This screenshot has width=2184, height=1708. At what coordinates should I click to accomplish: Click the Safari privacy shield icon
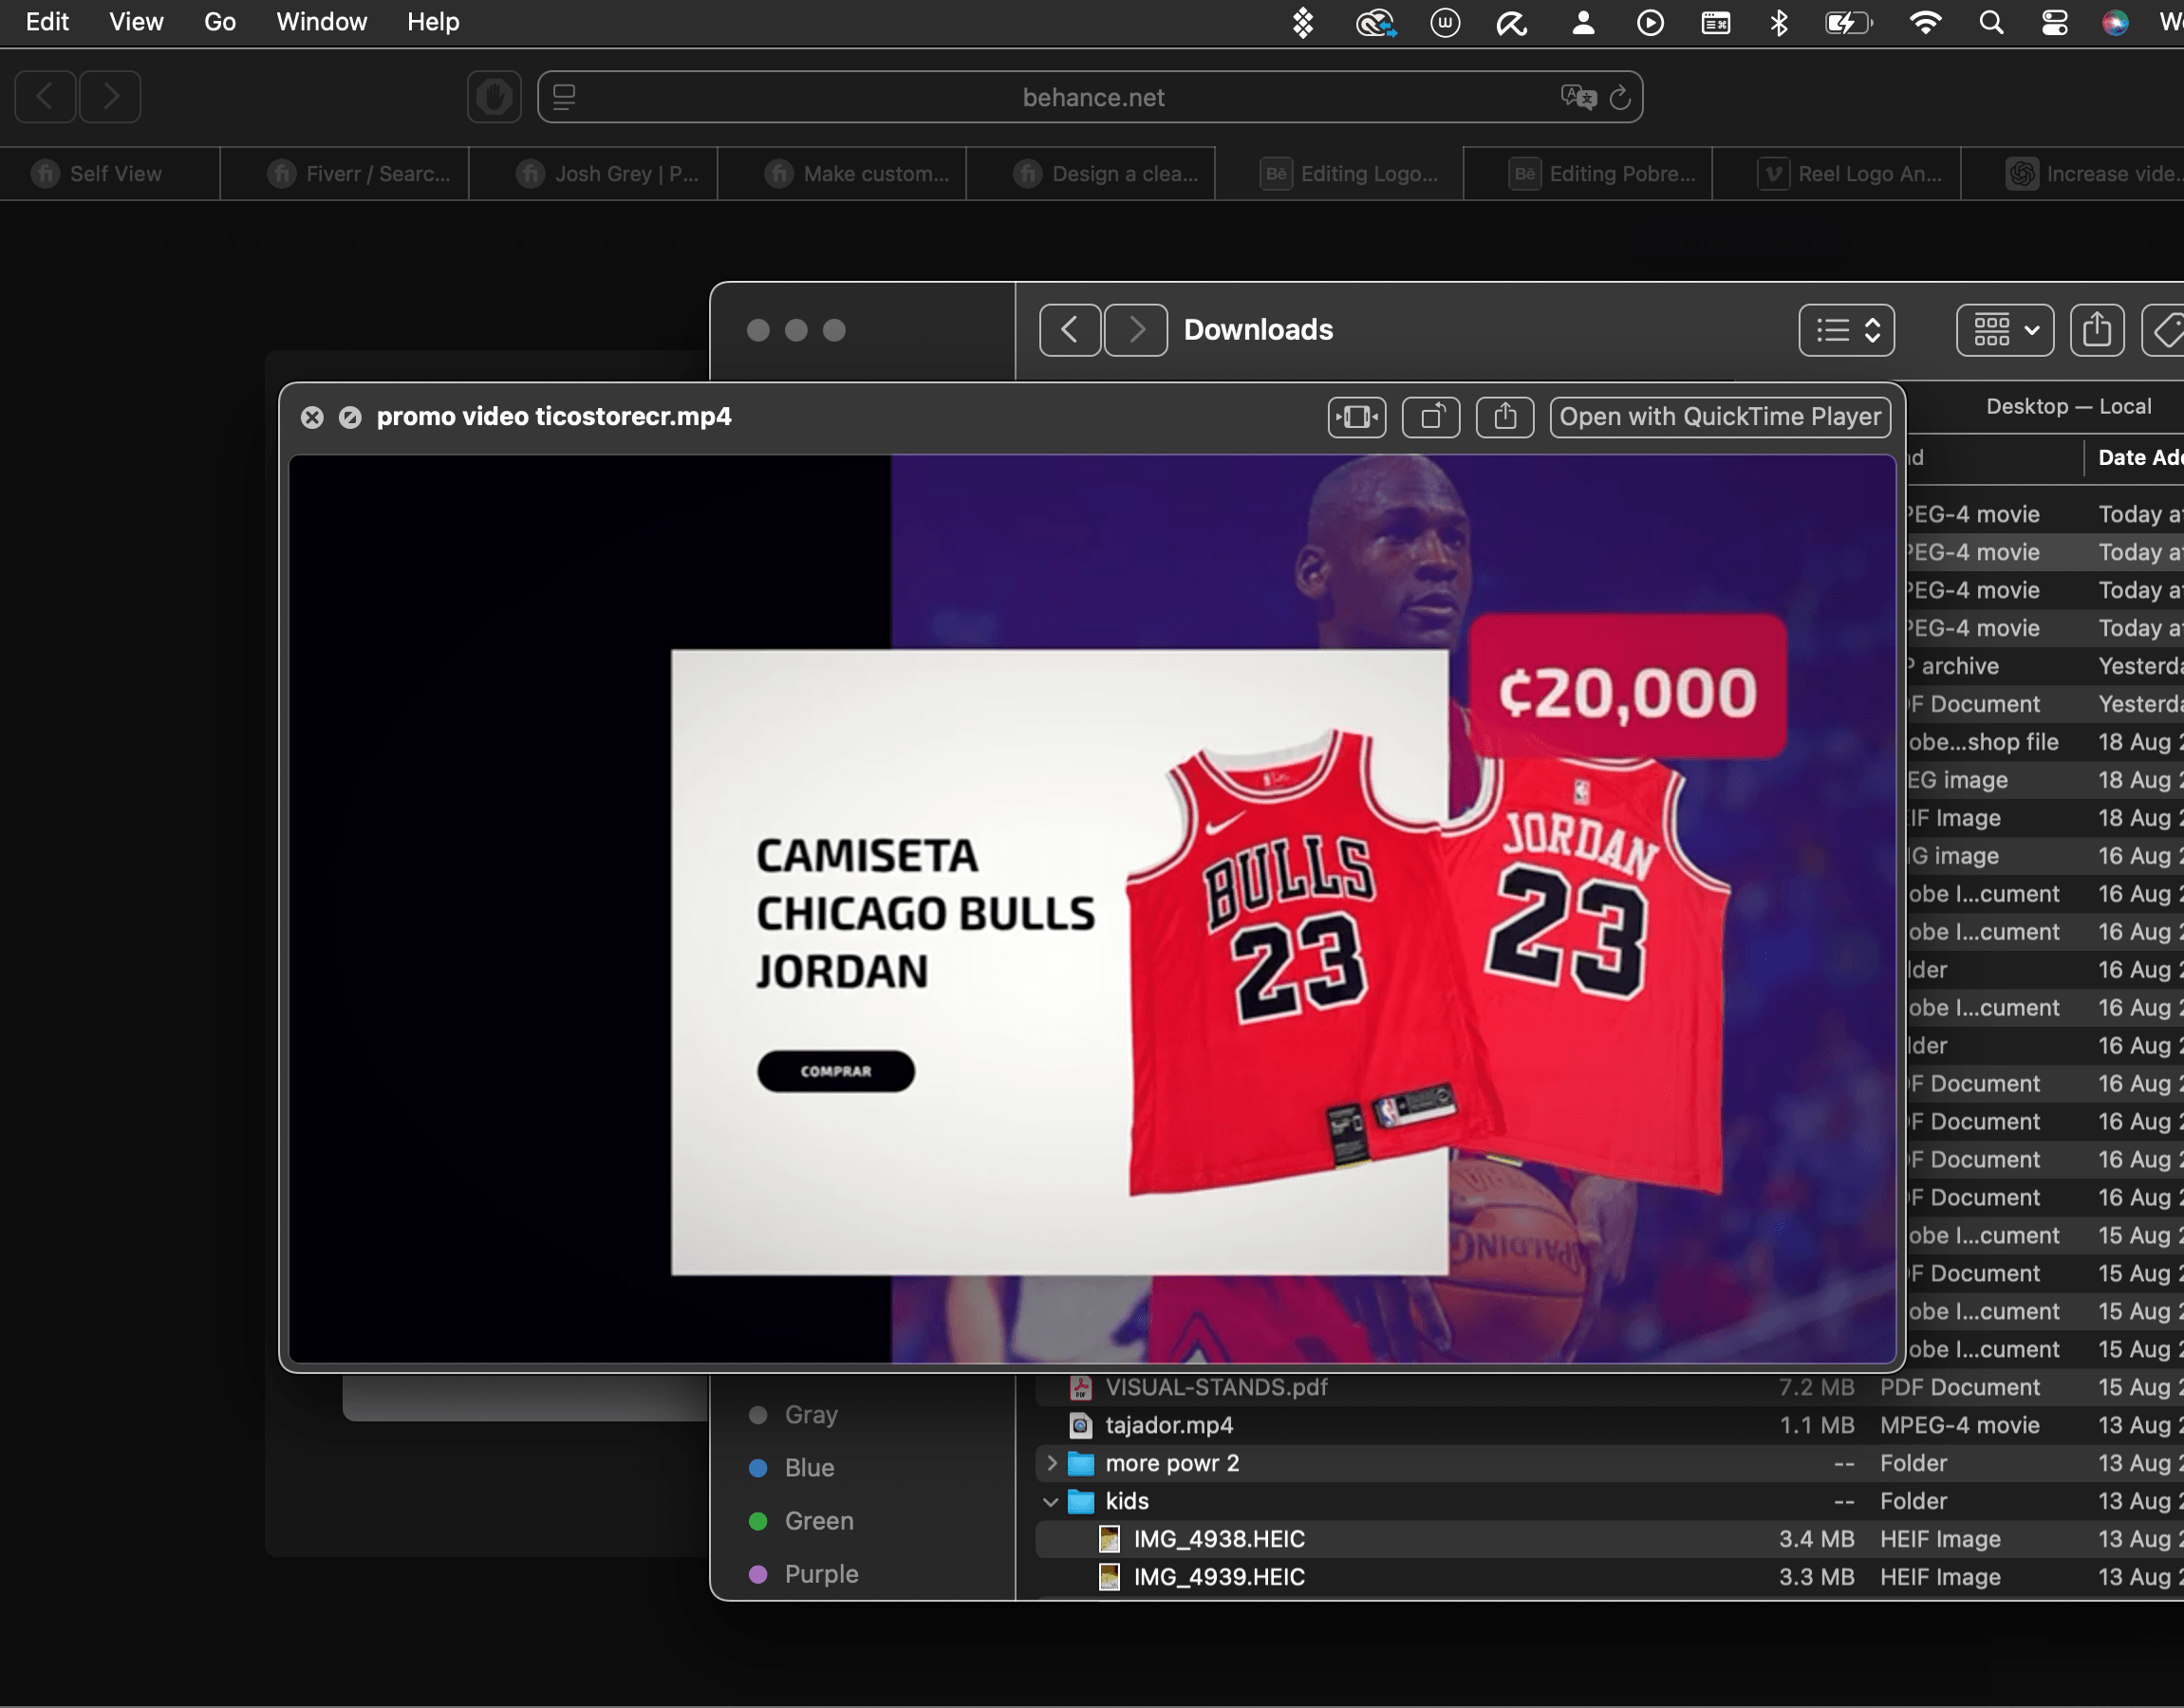[x=494, y=97]
